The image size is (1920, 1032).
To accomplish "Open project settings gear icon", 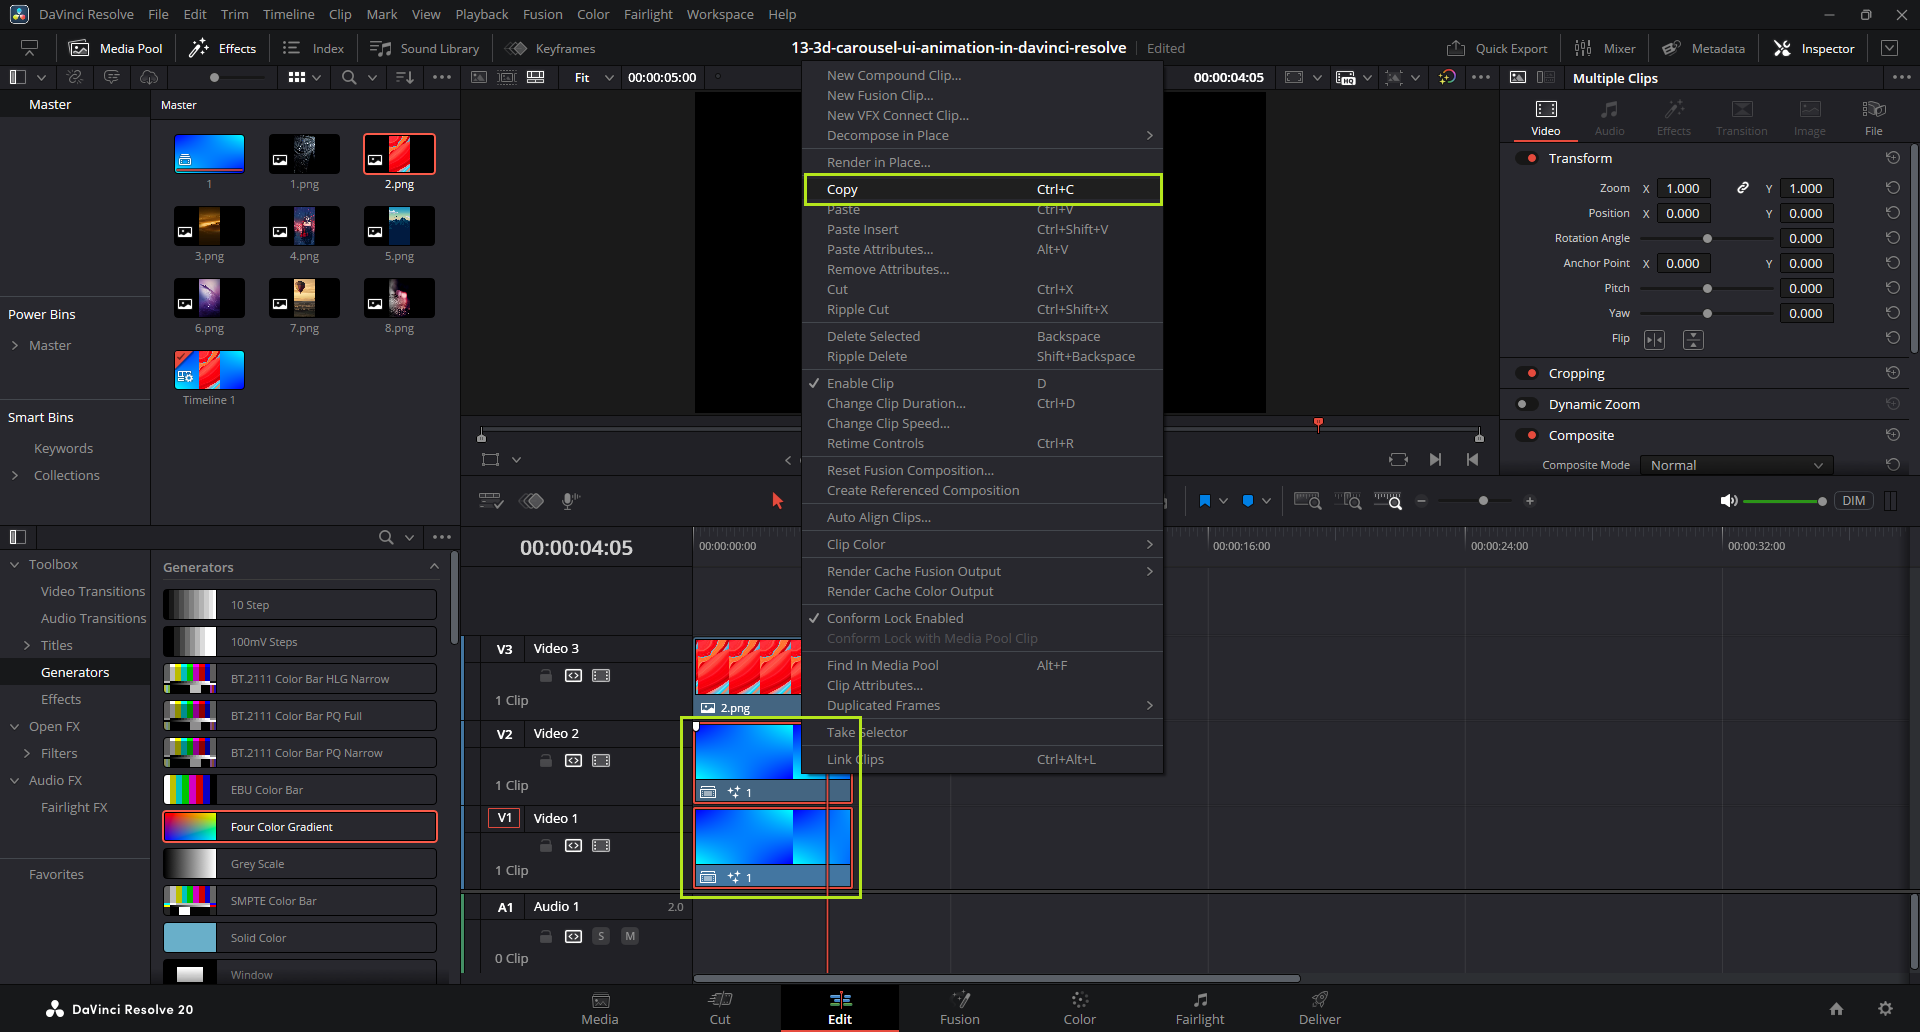I will (1885, 1009).
